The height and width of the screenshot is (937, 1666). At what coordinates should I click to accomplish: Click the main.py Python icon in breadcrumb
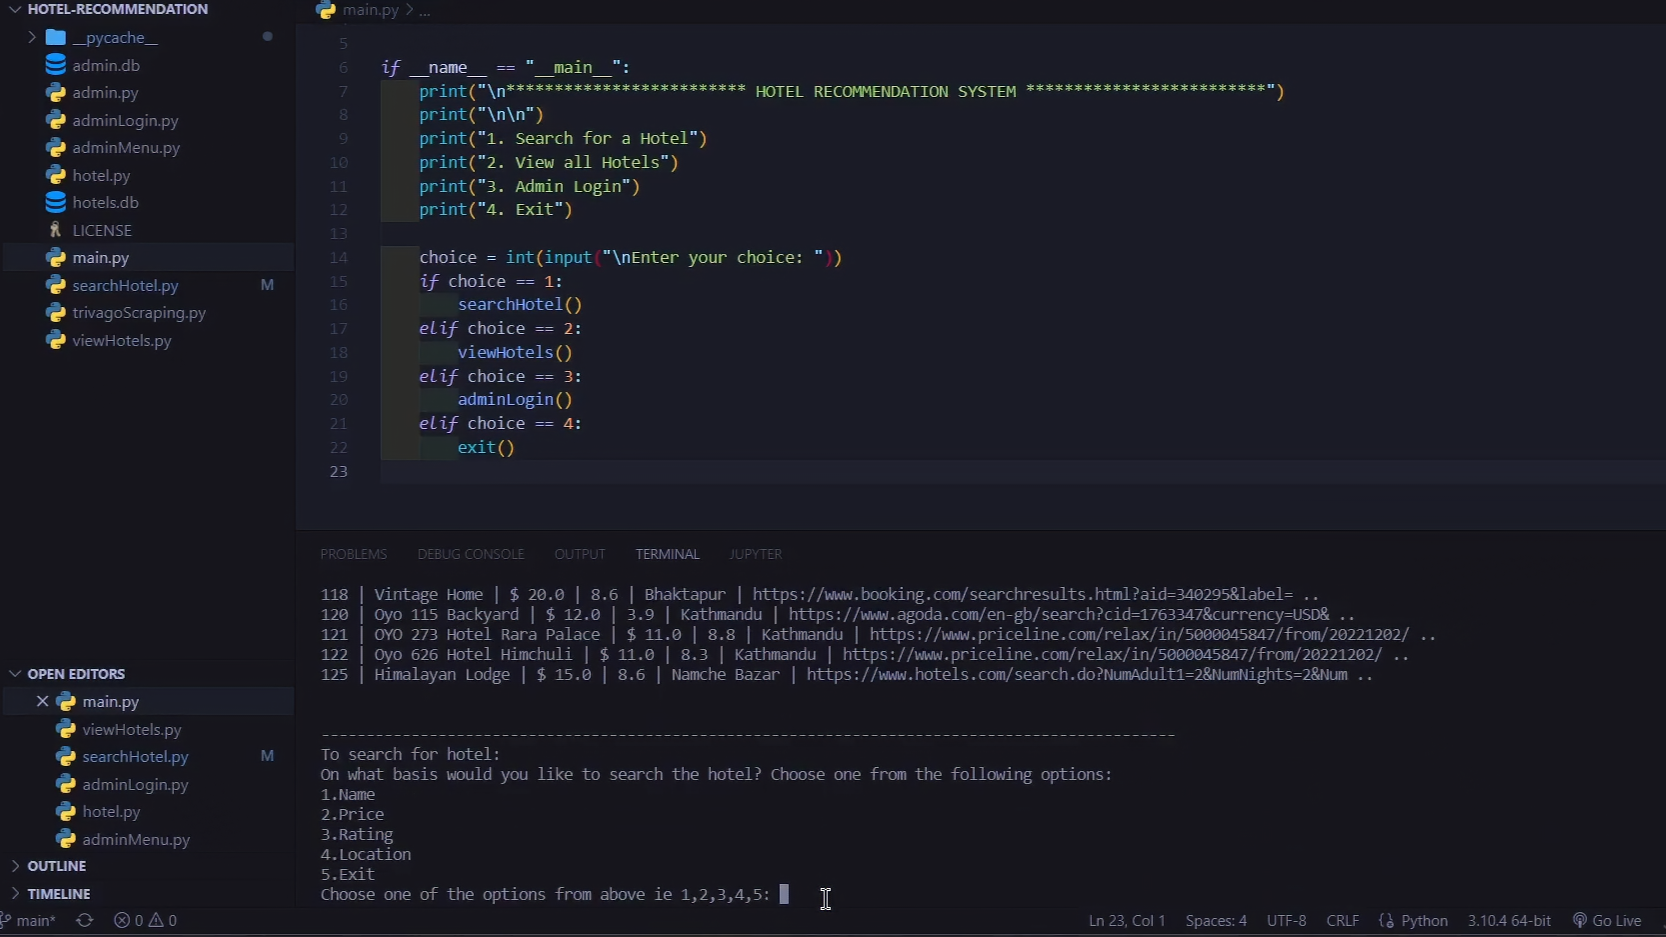[326, 10]
